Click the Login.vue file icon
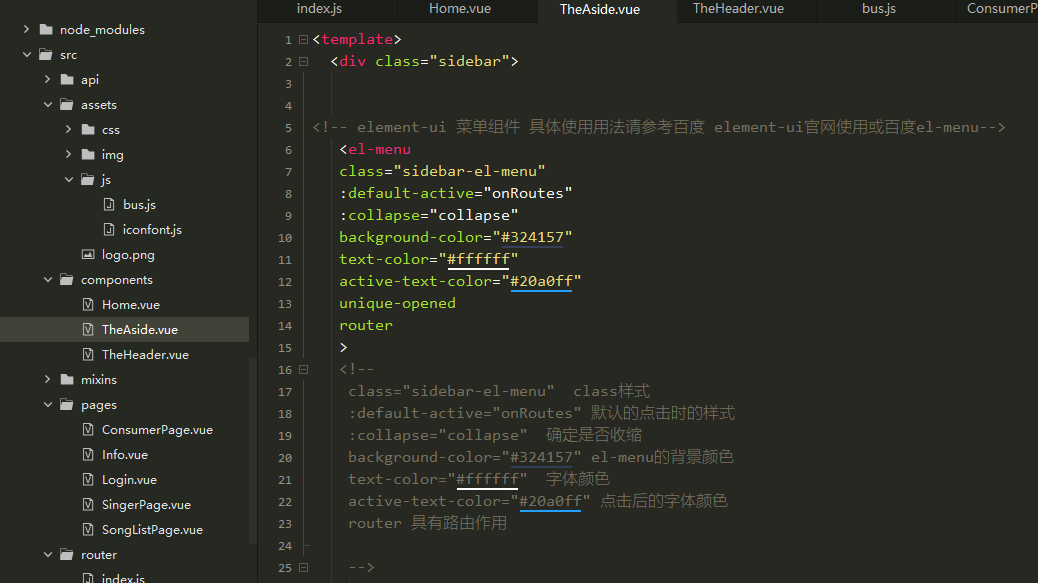The height and width of the screenshot is (583, 1038). point(88,480)
